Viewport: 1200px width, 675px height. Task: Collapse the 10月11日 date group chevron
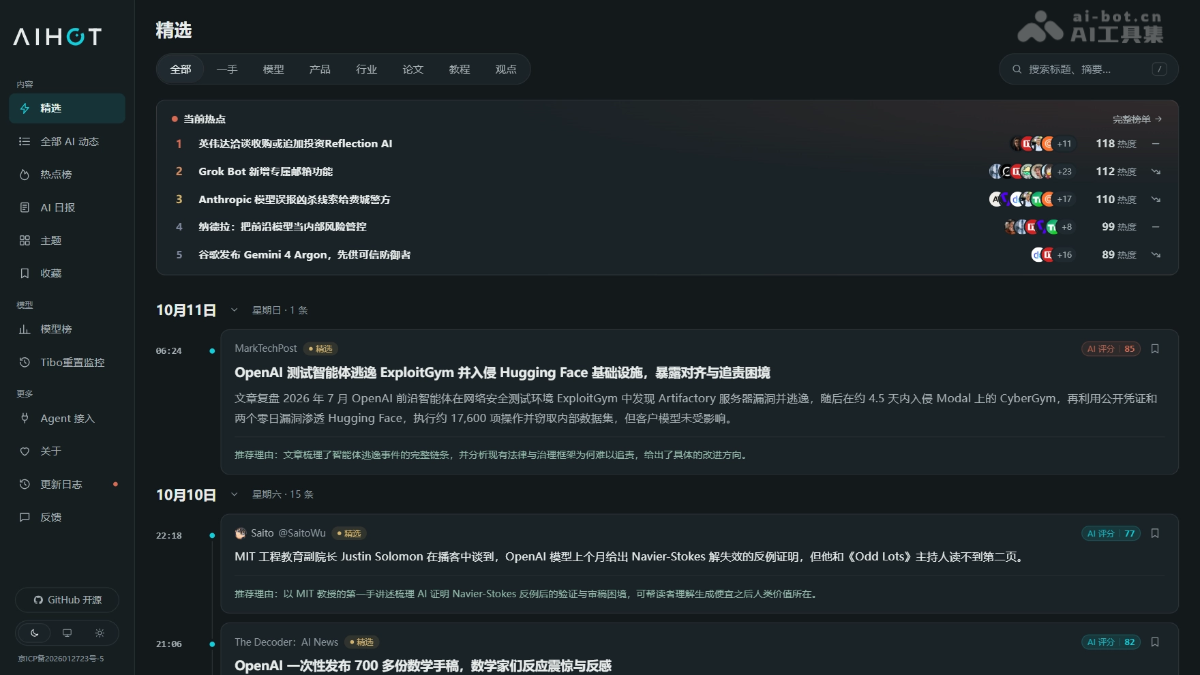(234, 310)
